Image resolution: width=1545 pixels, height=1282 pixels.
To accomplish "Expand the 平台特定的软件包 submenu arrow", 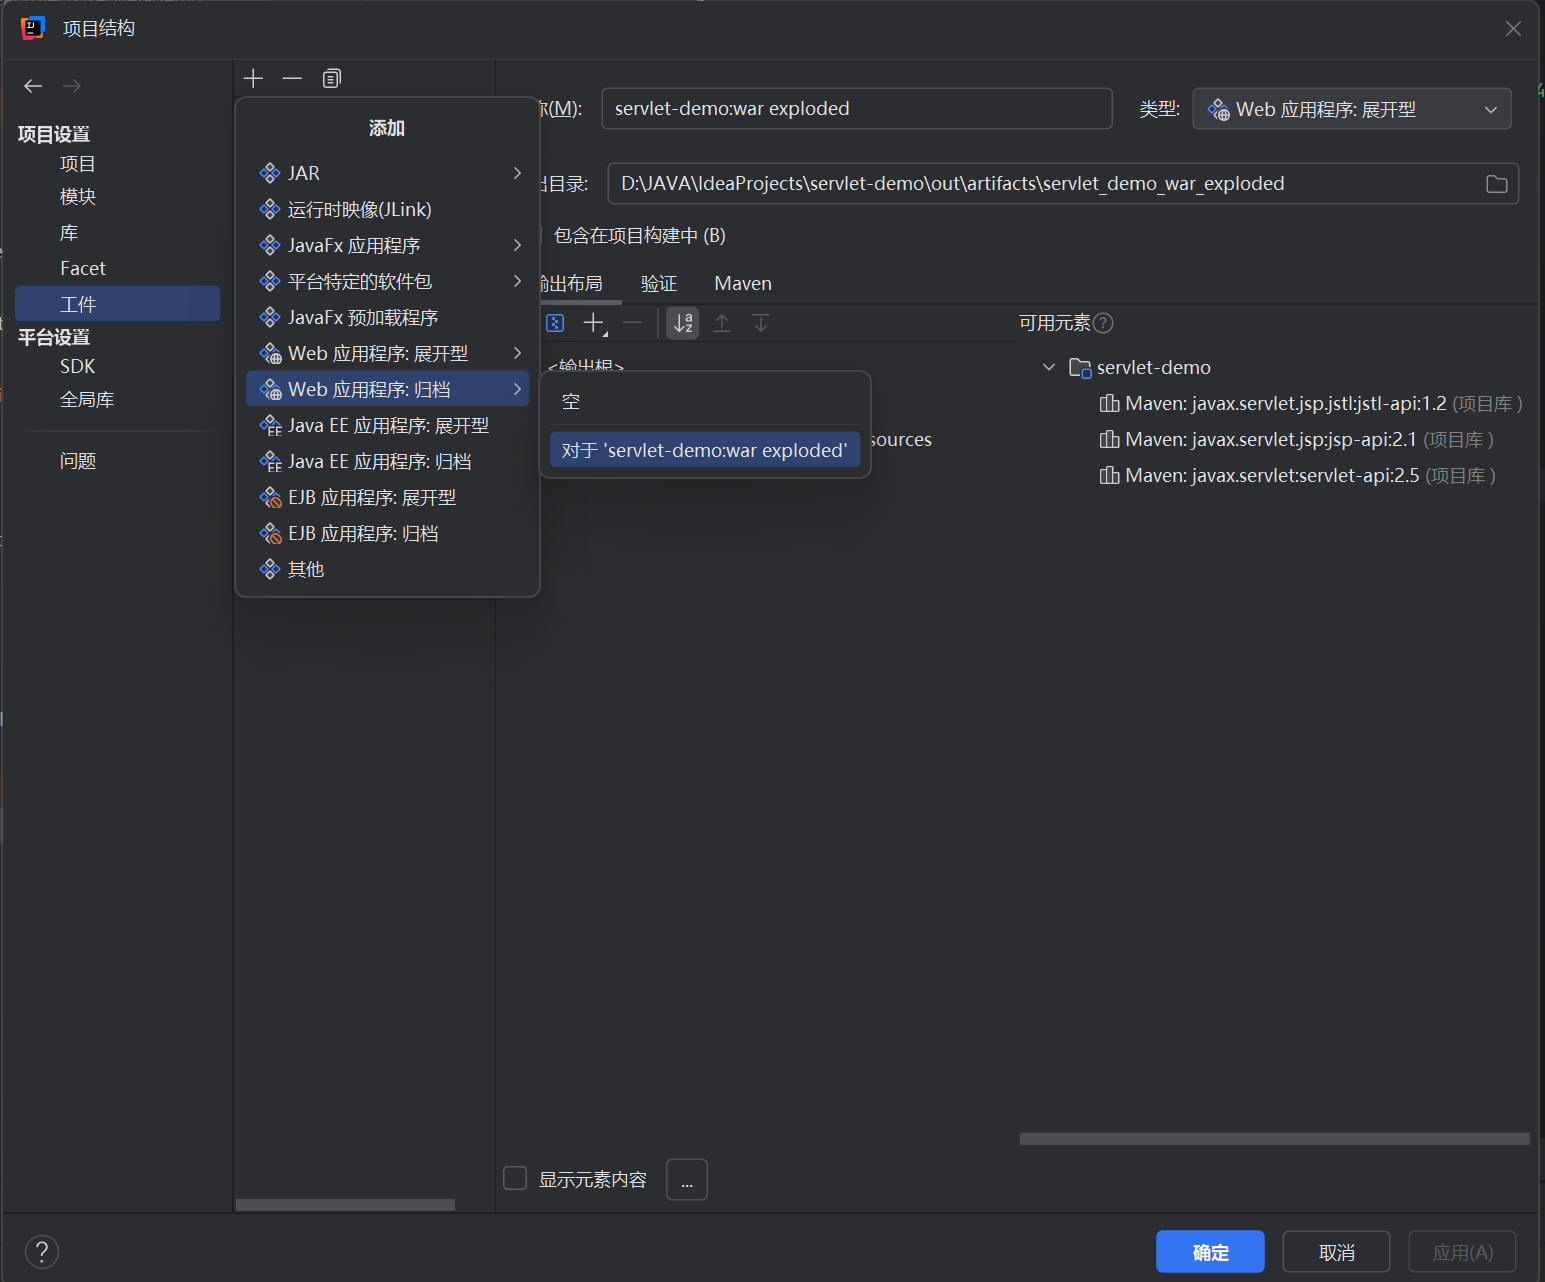I will coord(517,281).
